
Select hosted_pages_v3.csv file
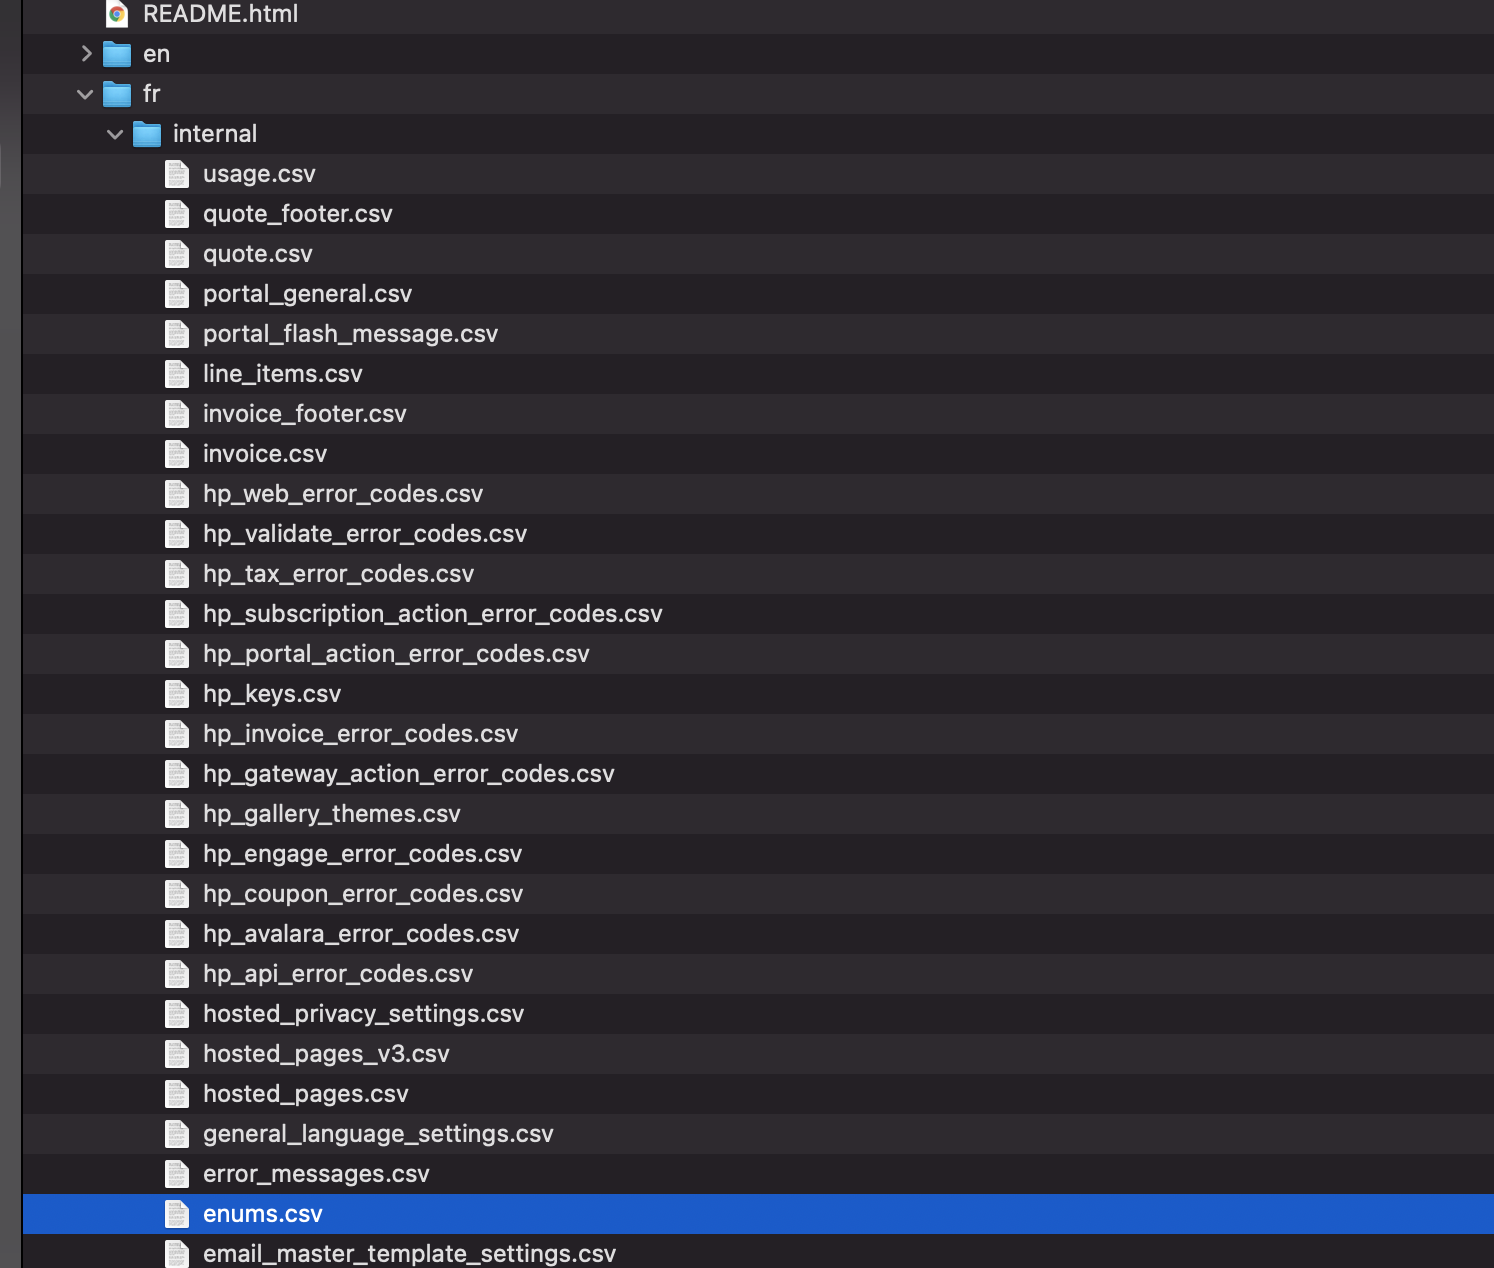click(x=326, y=1054)
